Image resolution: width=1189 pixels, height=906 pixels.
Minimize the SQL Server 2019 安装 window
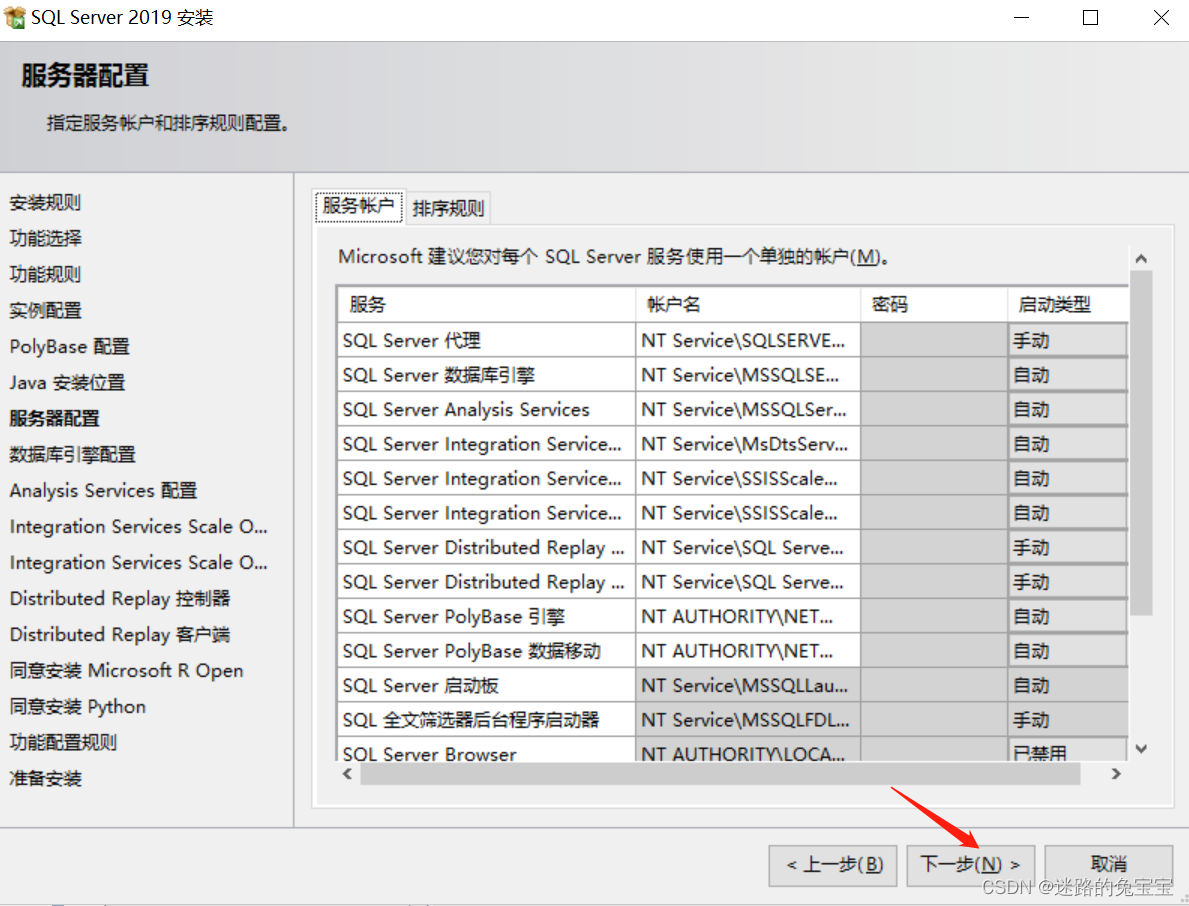(x=1021, y=17)
